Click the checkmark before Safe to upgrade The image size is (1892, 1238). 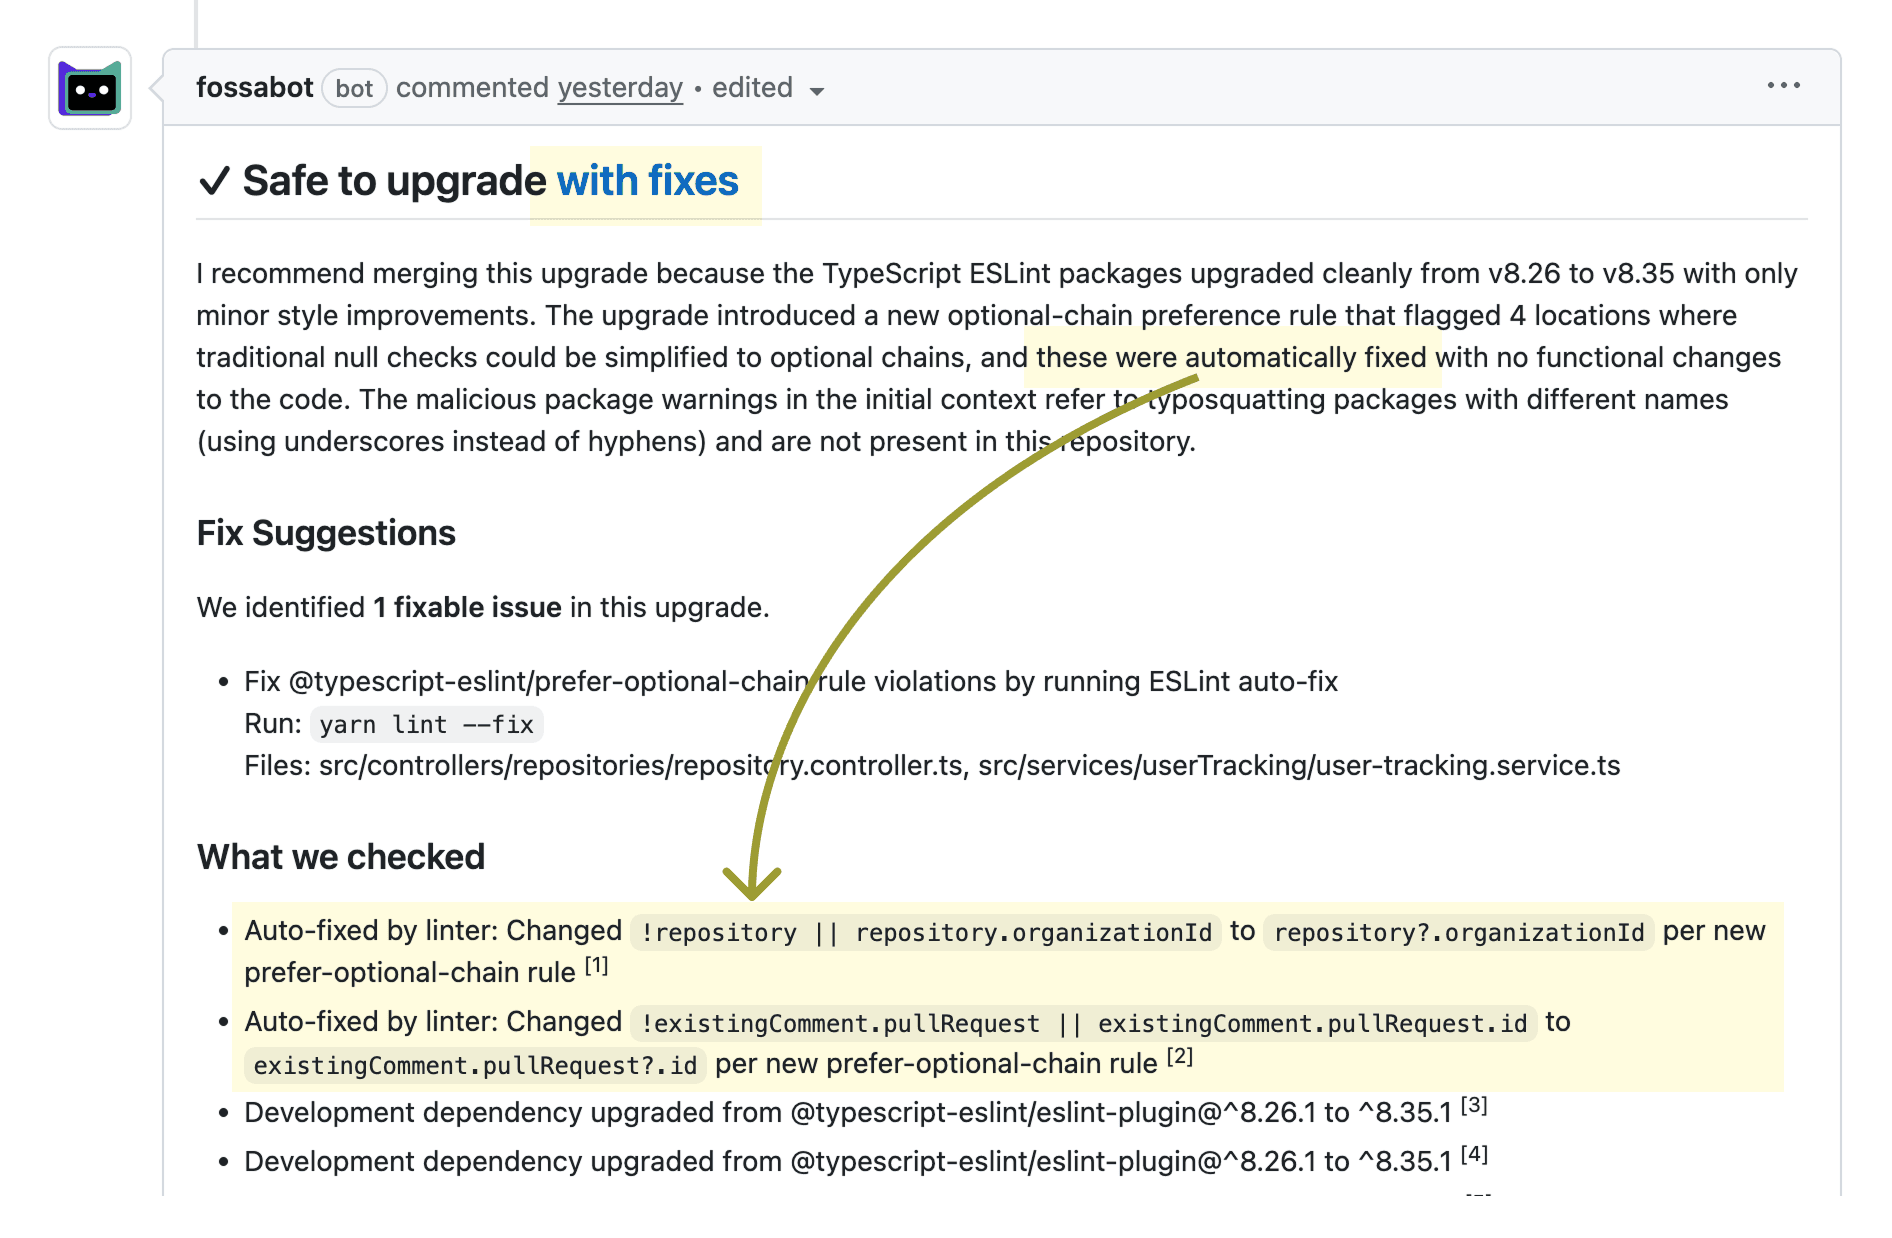tap(213, 181)
